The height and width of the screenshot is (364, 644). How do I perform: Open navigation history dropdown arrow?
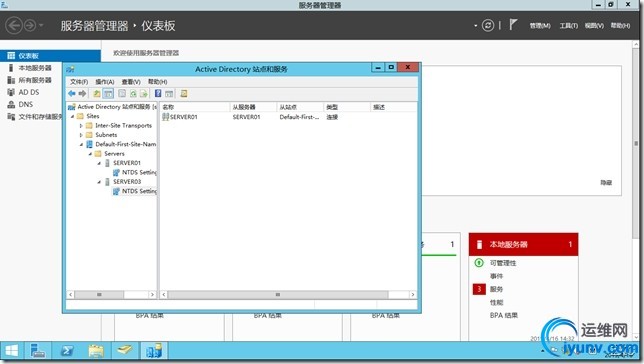[x=41, y=25]
